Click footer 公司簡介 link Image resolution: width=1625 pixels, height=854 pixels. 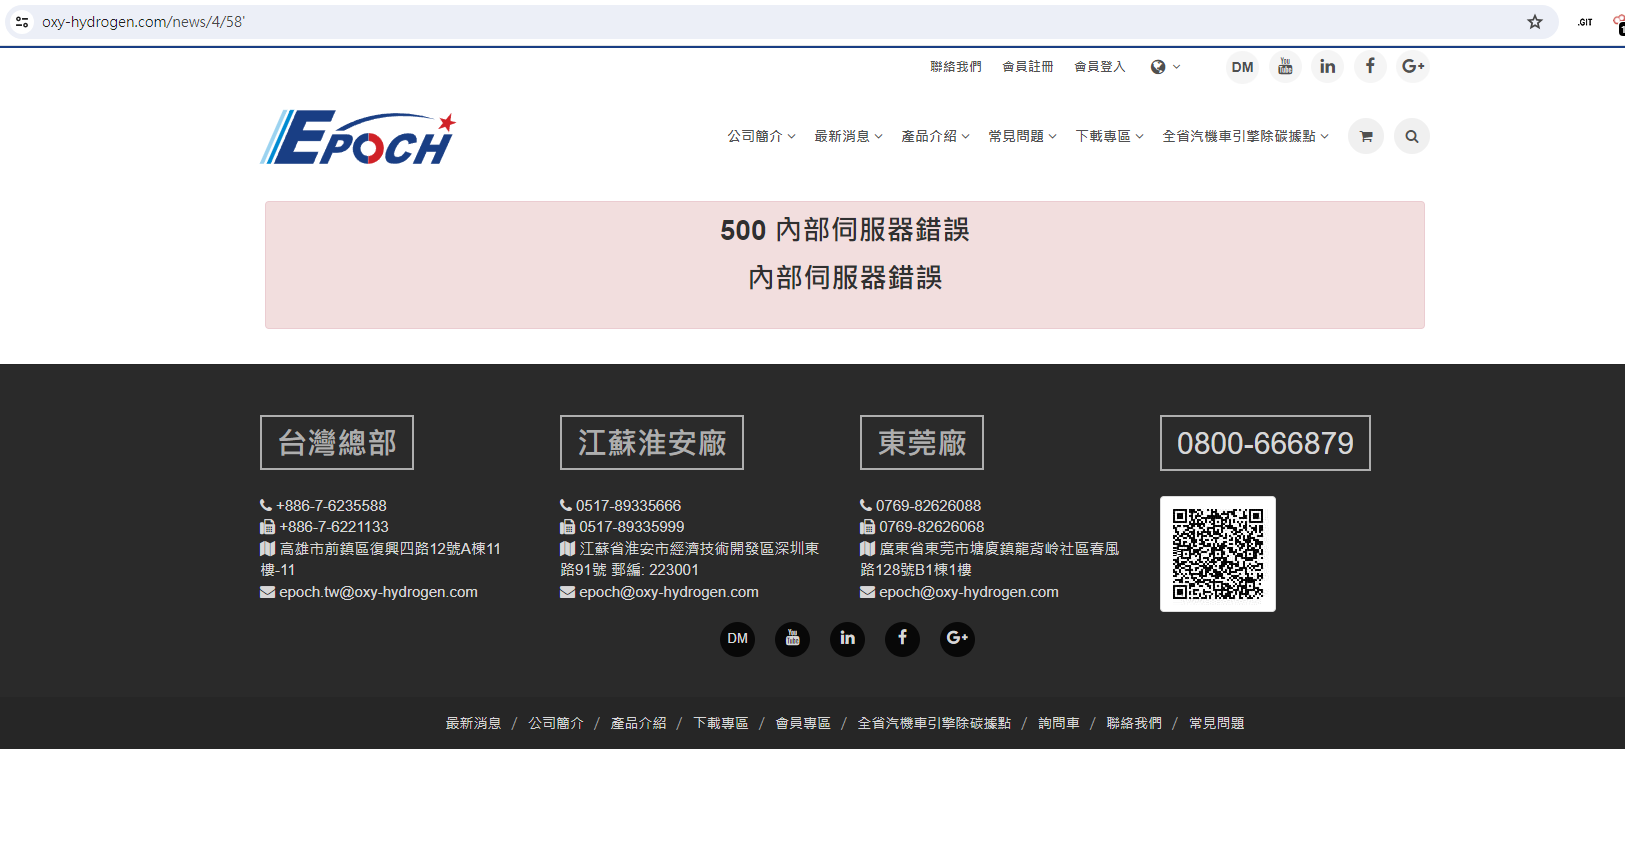[556, 723]
